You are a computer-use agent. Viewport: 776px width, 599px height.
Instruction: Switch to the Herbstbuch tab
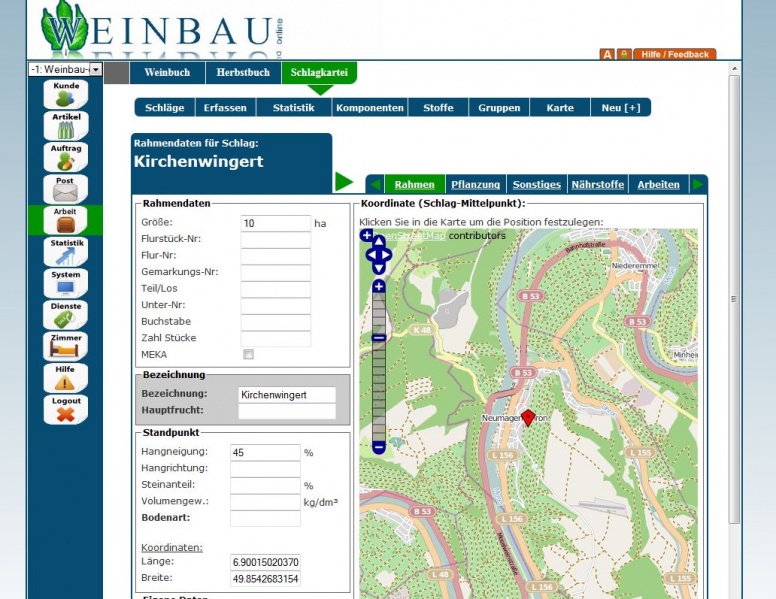243,73
